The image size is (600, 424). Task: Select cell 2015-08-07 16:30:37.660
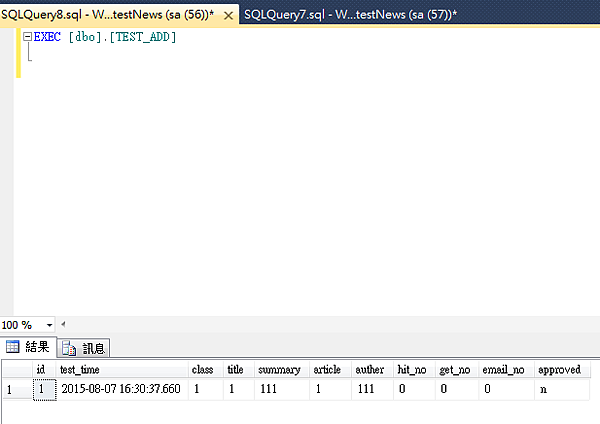[x=122, y=390]
